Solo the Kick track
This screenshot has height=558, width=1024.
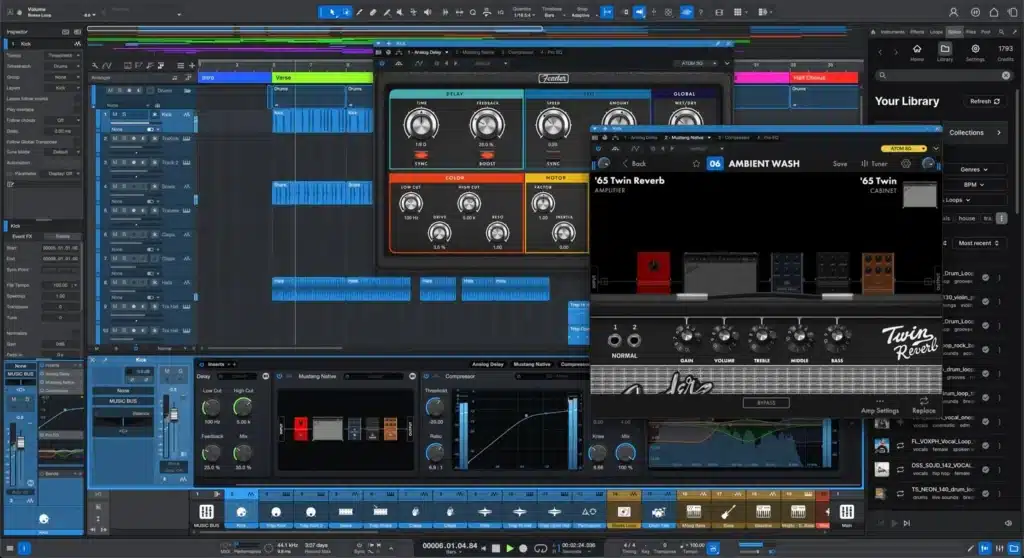123,114
